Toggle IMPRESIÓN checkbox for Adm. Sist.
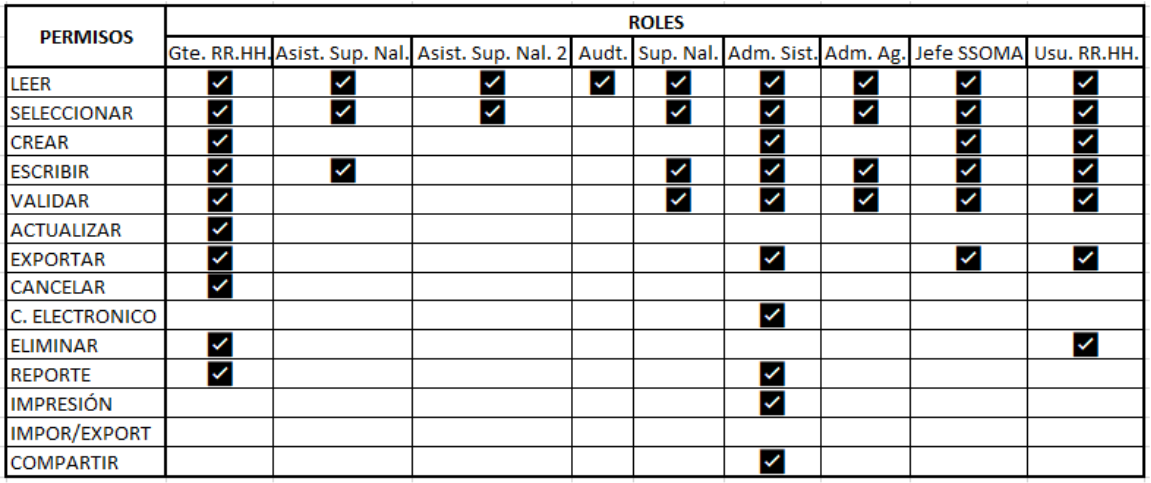 coord(771,404)
